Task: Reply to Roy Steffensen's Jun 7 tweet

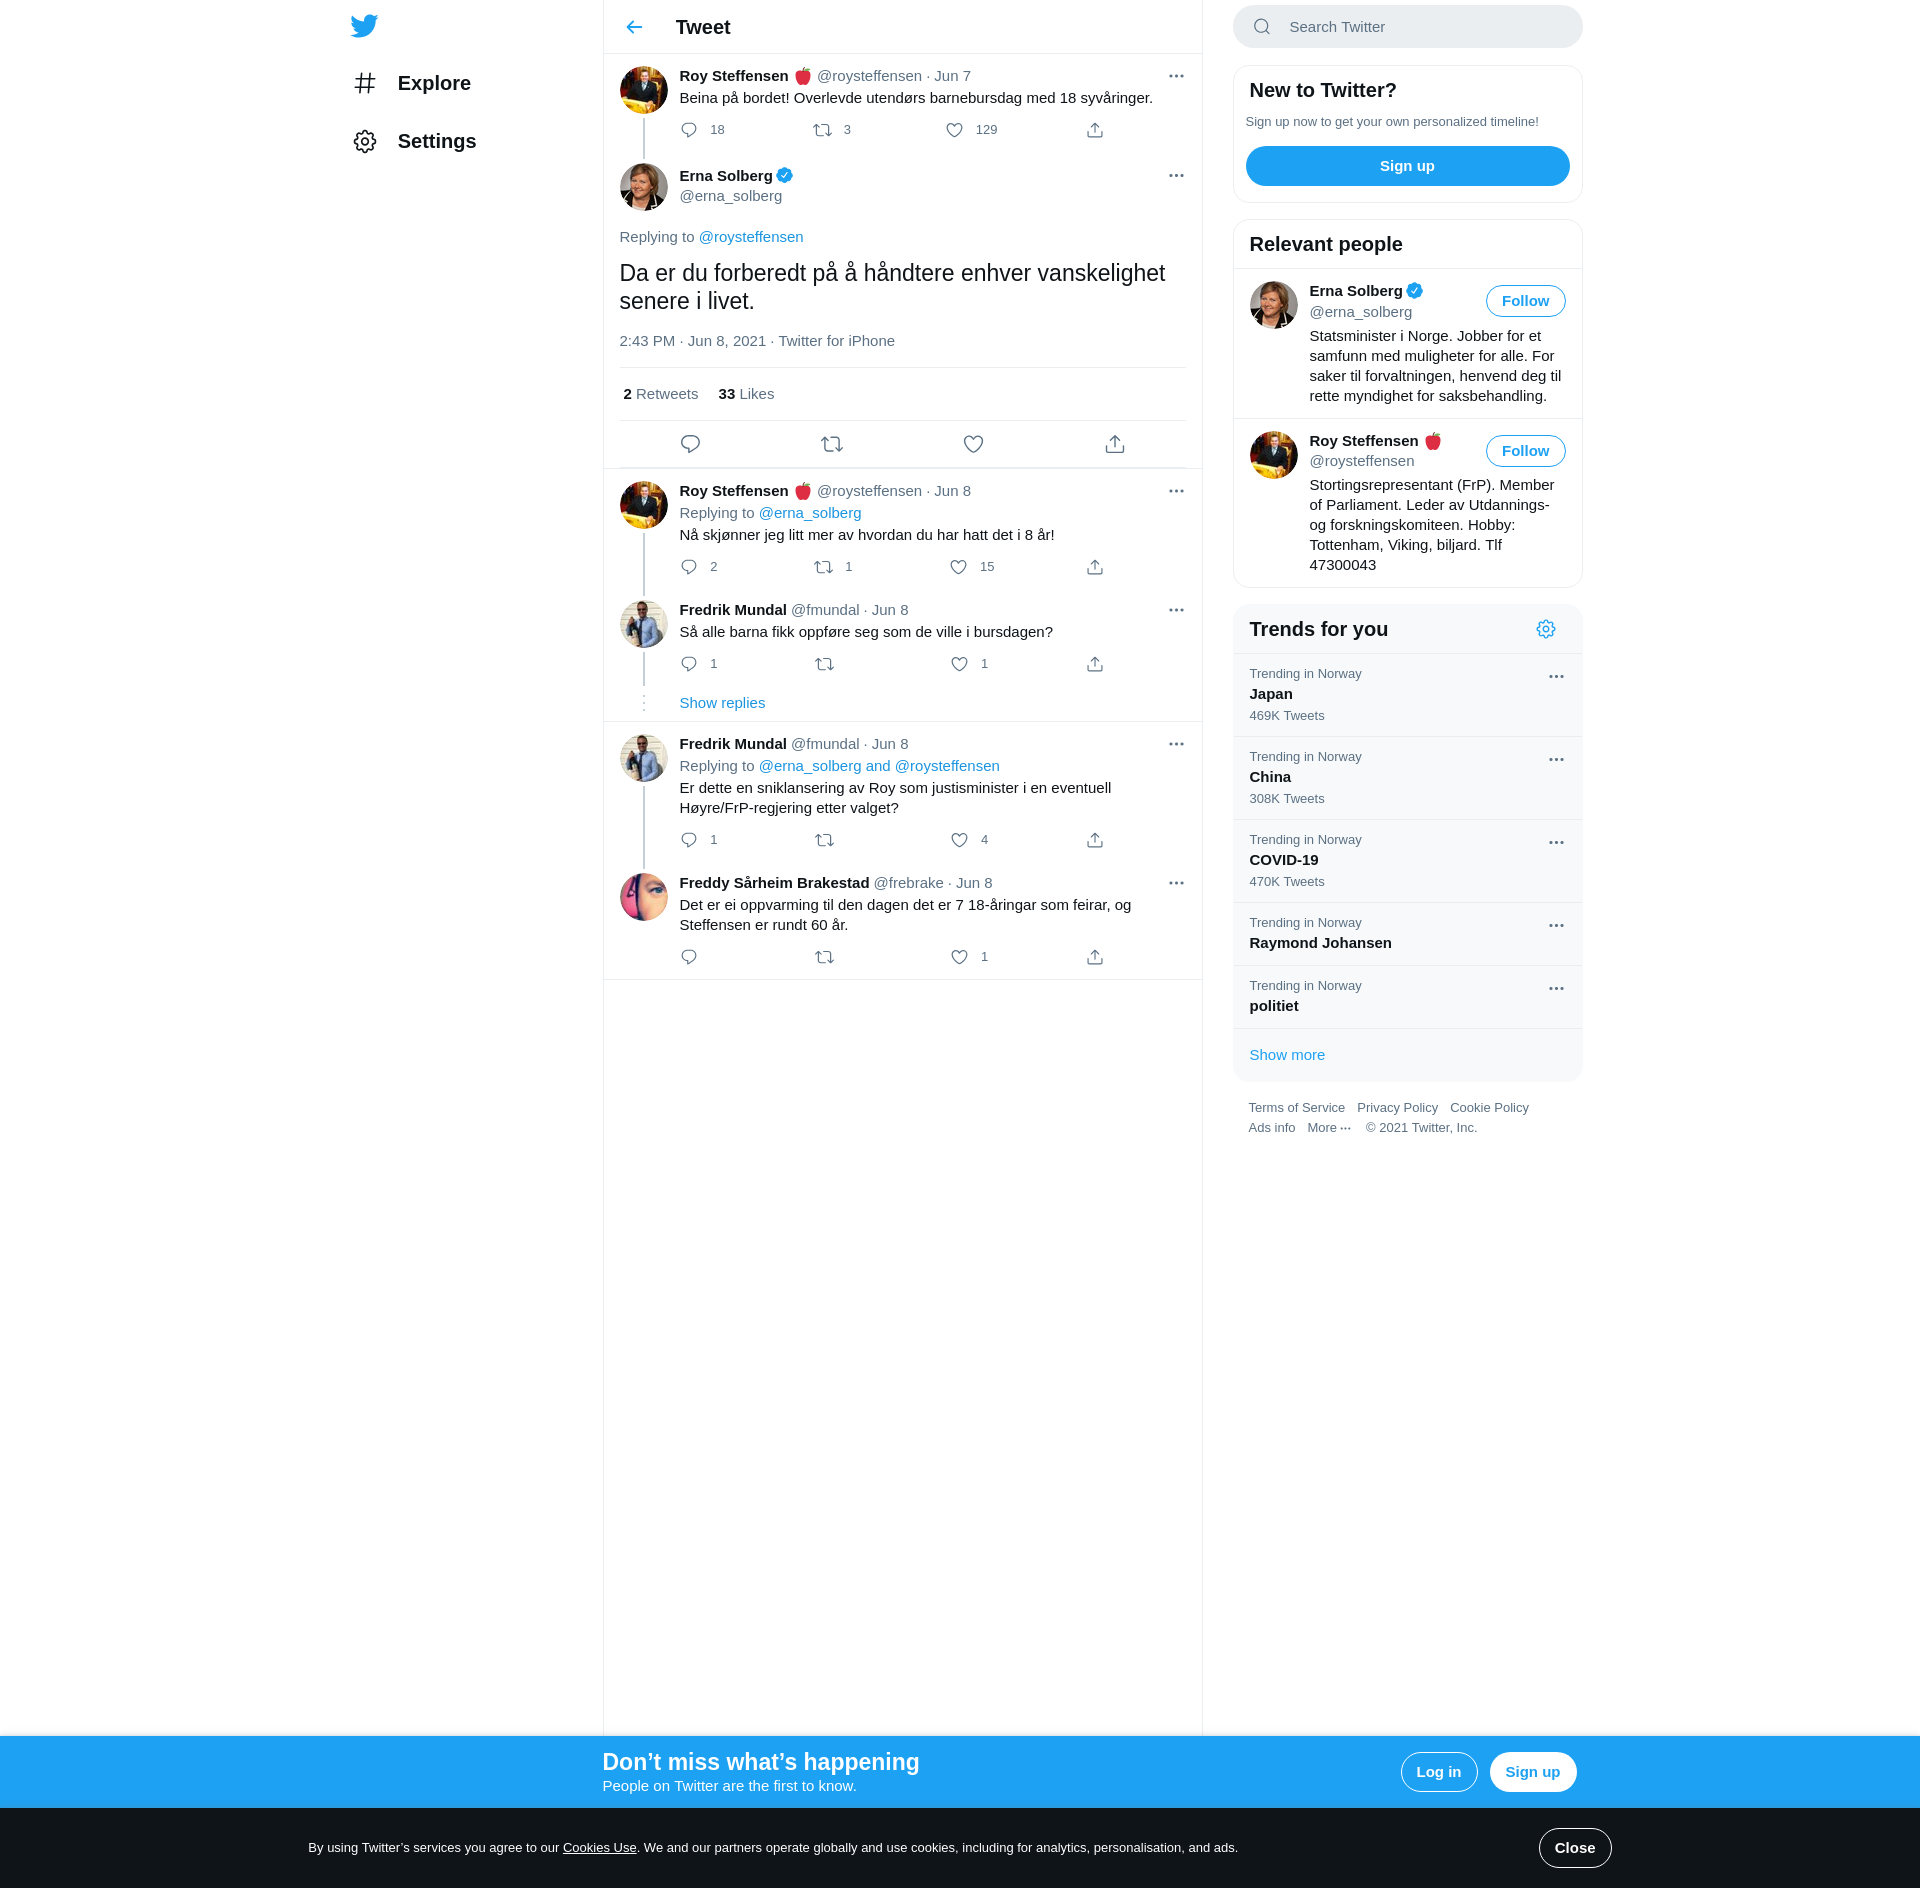Action: click(x=689, y=130)
